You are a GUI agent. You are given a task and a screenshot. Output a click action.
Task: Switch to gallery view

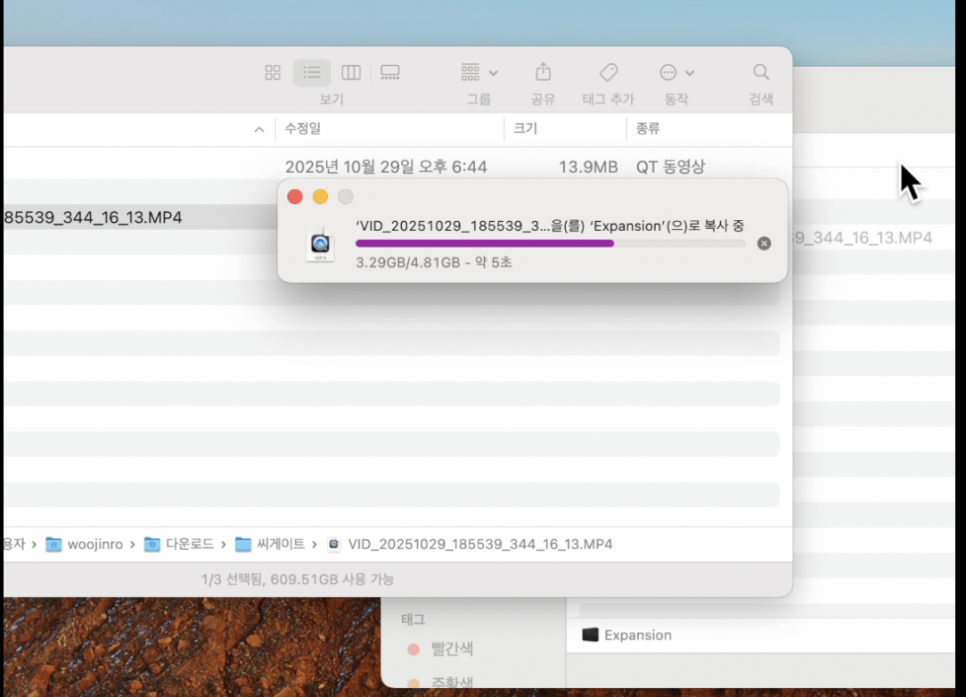(390, 72)
